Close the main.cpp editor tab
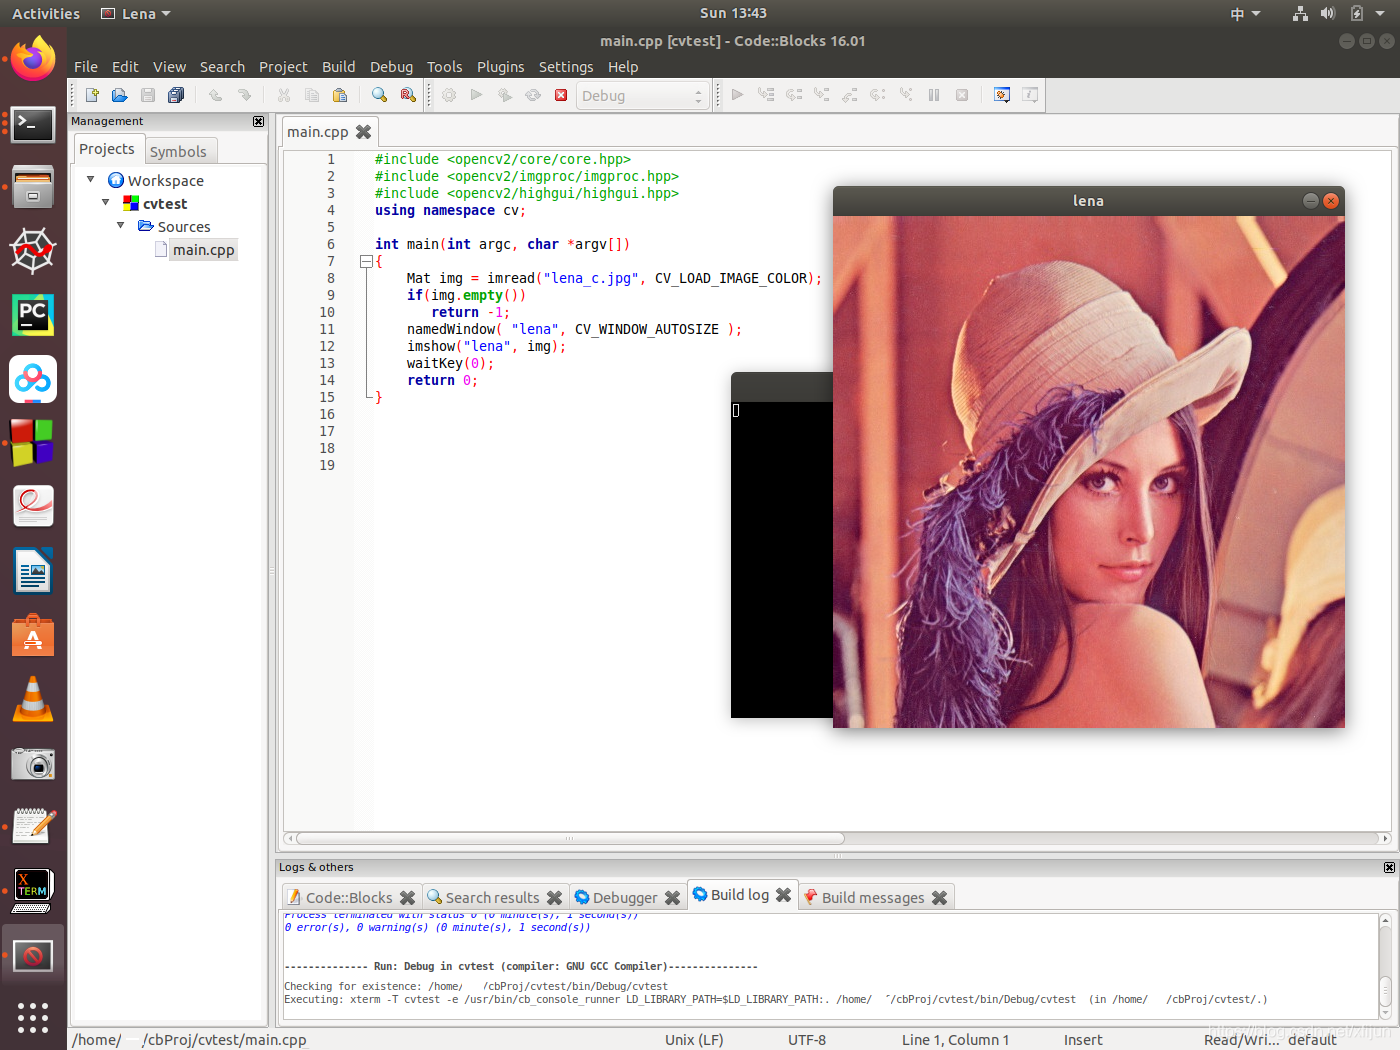 pyautogui.click(x=364, y=132)
